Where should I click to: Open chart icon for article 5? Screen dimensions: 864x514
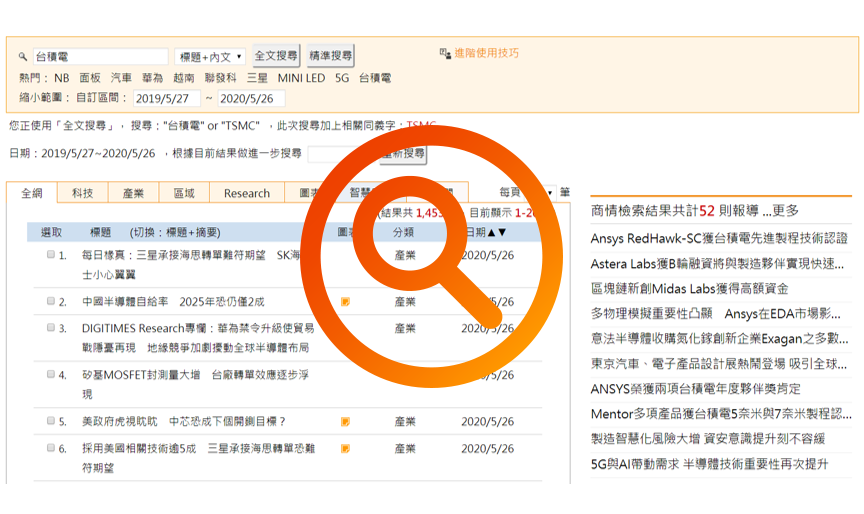pos(345,422)
